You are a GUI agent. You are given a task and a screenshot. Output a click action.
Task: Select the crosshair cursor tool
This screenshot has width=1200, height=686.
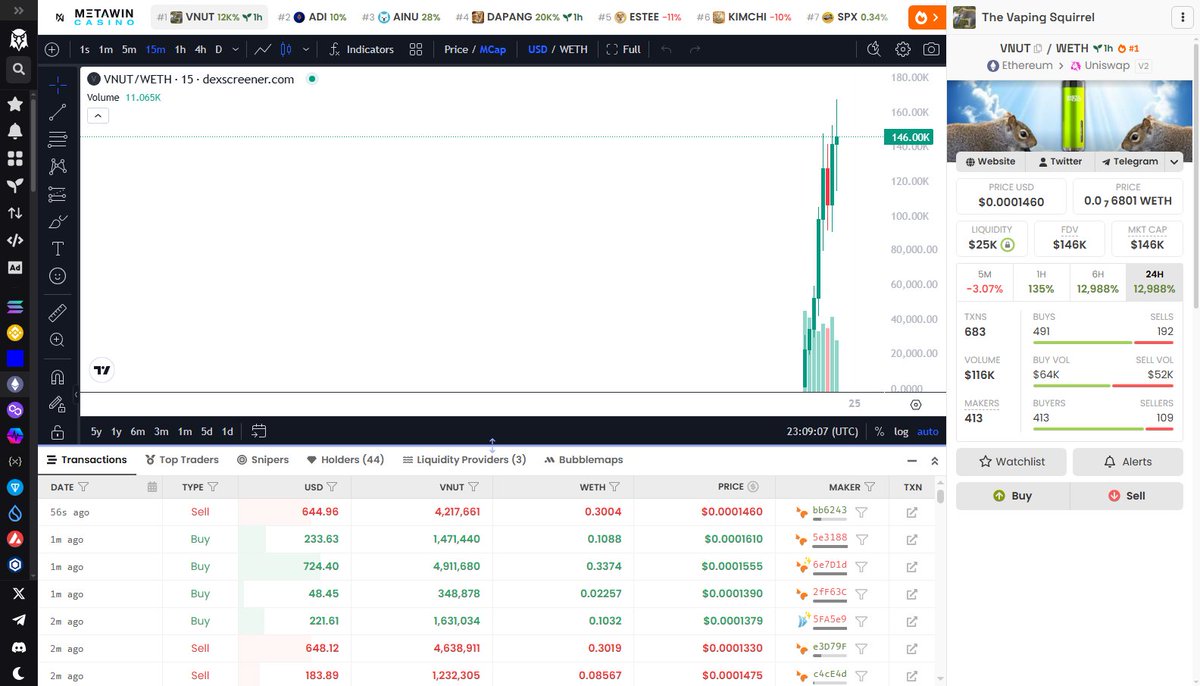coord(58,84)
